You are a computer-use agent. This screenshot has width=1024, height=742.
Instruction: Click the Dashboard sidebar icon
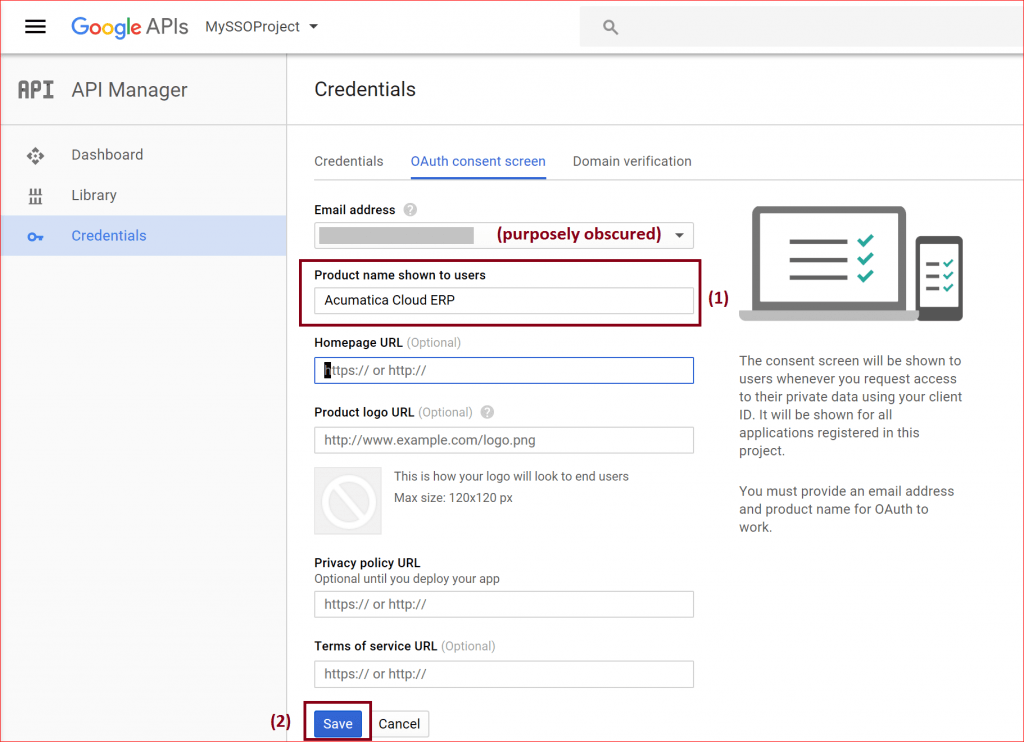click(x=35, y=155)
